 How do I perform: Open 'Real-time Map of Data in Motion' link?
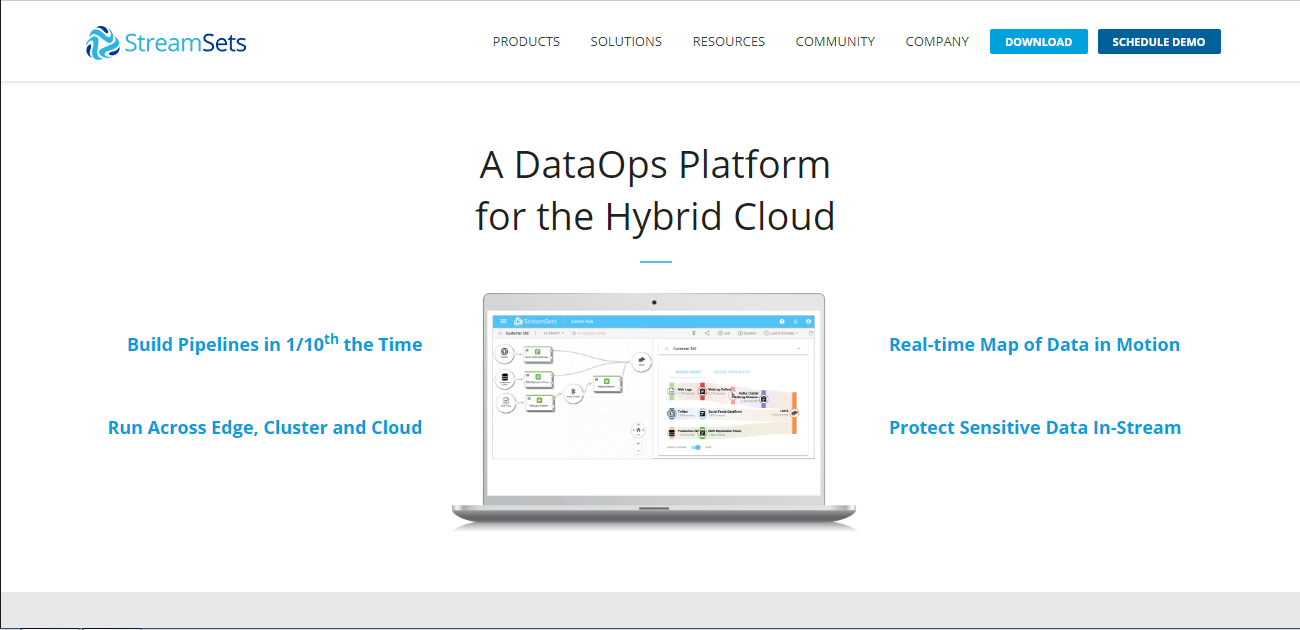pyautogui.click(x=1035, y=345)
